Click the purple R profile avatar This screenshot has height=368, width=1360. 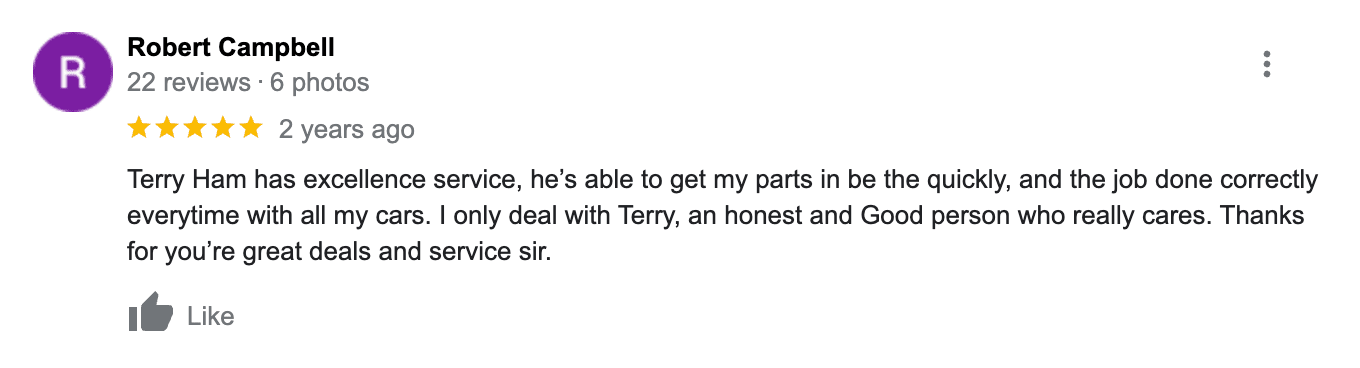point(72,71)
